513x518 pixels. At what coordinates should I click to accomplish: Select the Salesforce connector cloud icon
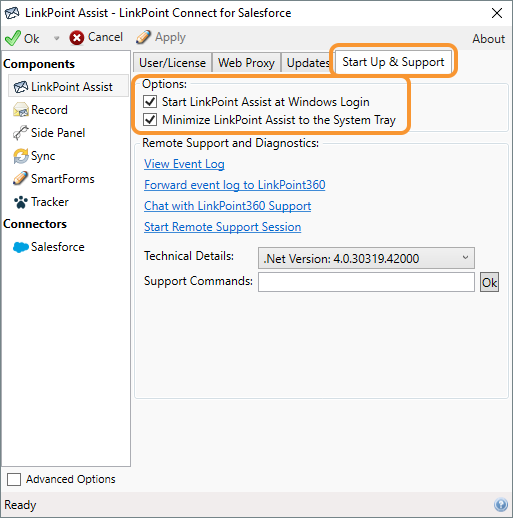point(21,247)
